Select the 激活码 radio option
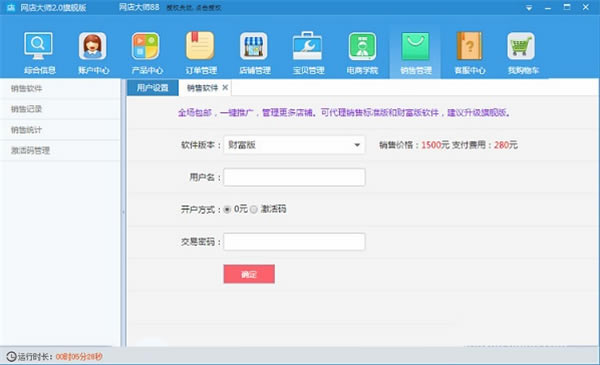Viewport: 600px width, 365px height. (254, 210)
